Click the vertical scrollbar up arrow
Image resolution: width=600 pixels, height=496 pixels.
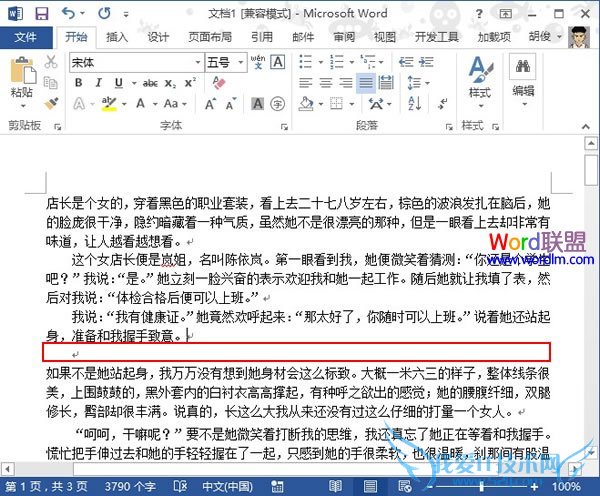[x=591, y=144]
